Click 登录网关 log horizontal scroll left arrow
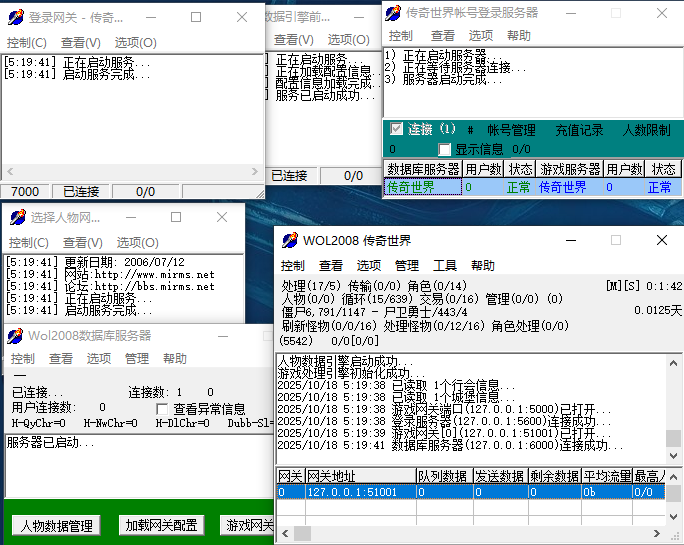The width and height of the screenshot is (684, 545). pos(10,171)
